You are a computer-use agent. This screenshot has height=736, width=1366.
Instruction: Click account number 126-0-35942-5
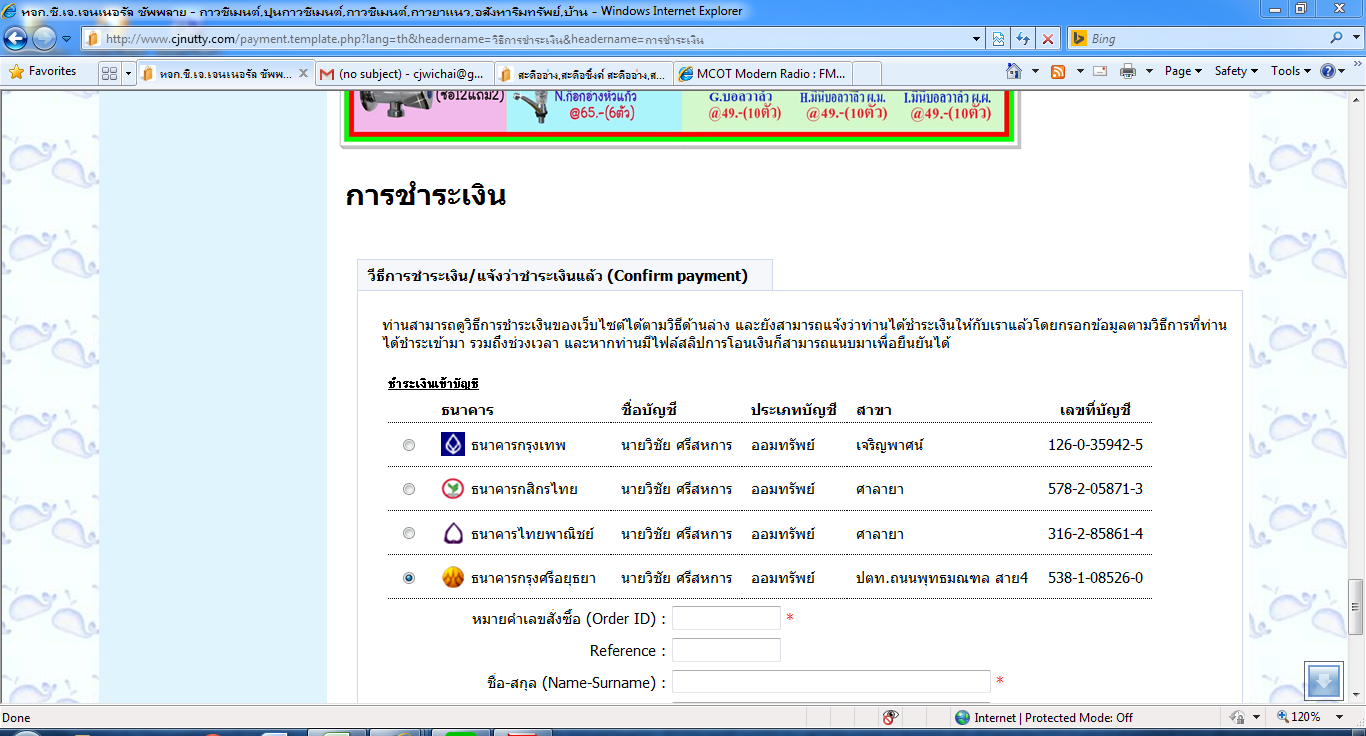click(1095, 445)
